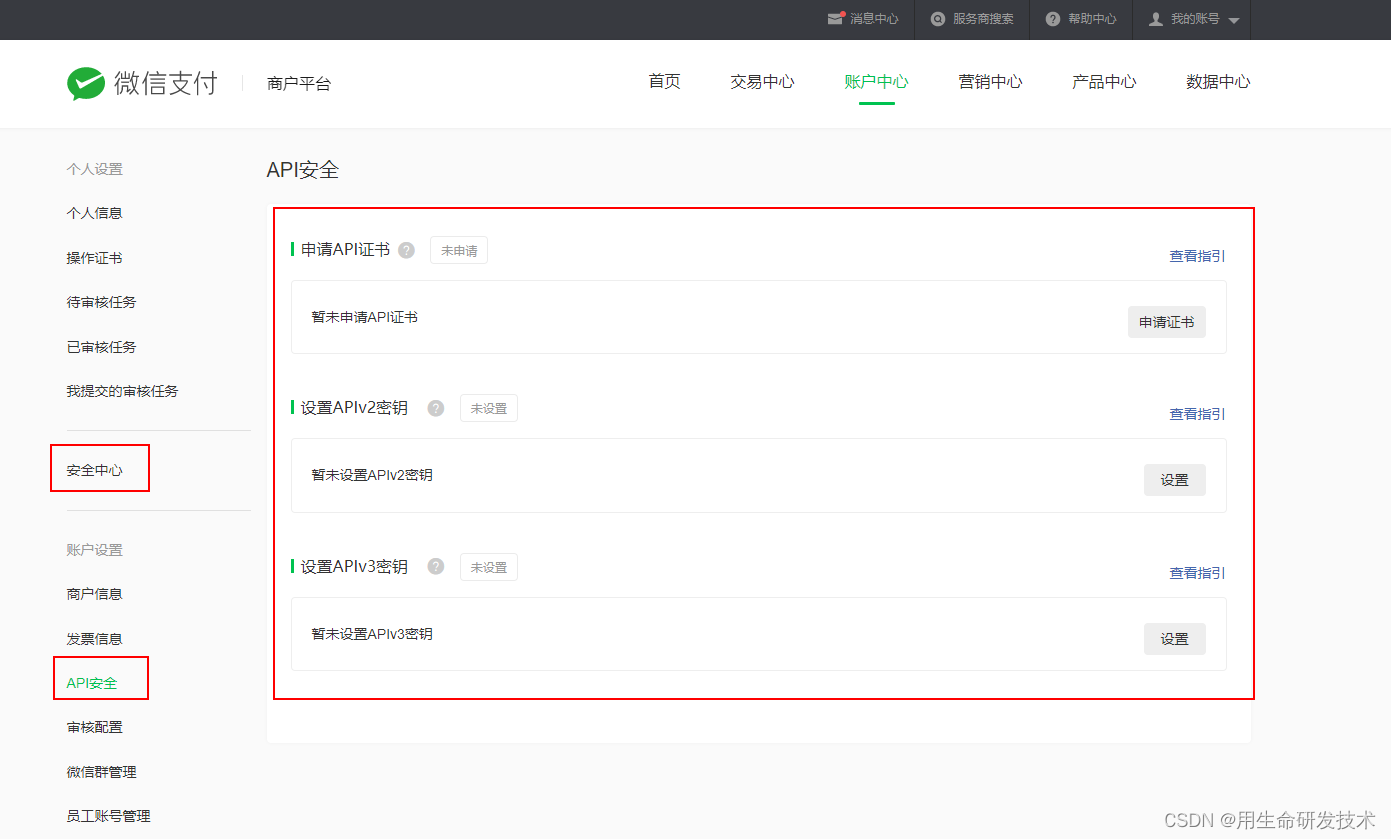Viewport: 1391px width, 839px height.
Task: Open 查看指引 for APIv3密钥
Action: pyautogui.click(x=1197, y=573)
